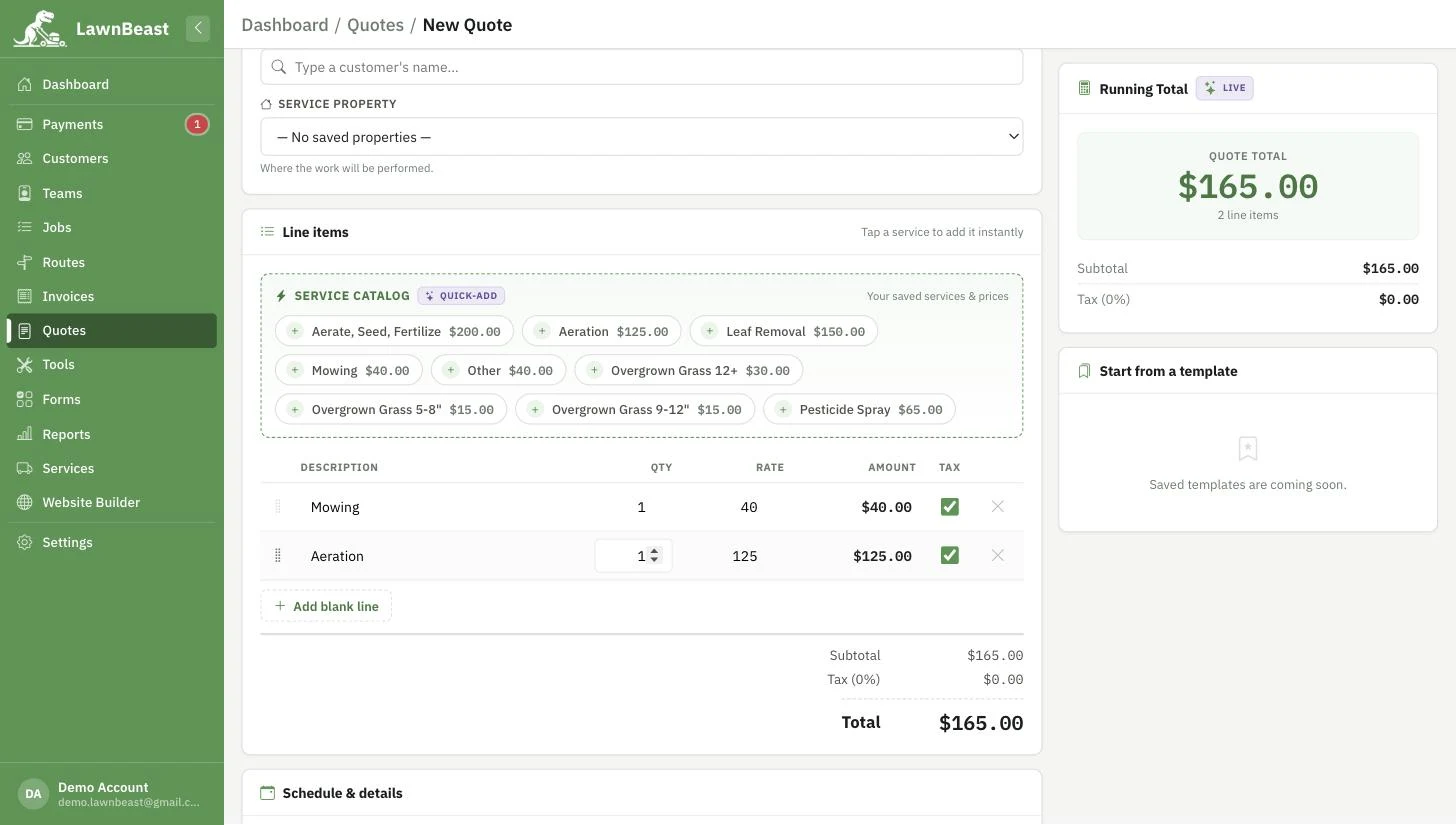Quick-add Mowing $40.00 from catalog
The width and height of the screenshot is (1456, 825).
(x=348, y=370)
